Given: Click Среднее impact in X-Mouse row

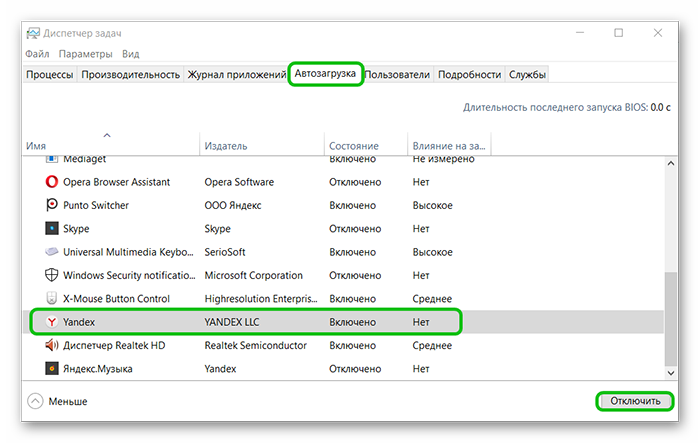Looking at the screenshot, I should (432, 299).
